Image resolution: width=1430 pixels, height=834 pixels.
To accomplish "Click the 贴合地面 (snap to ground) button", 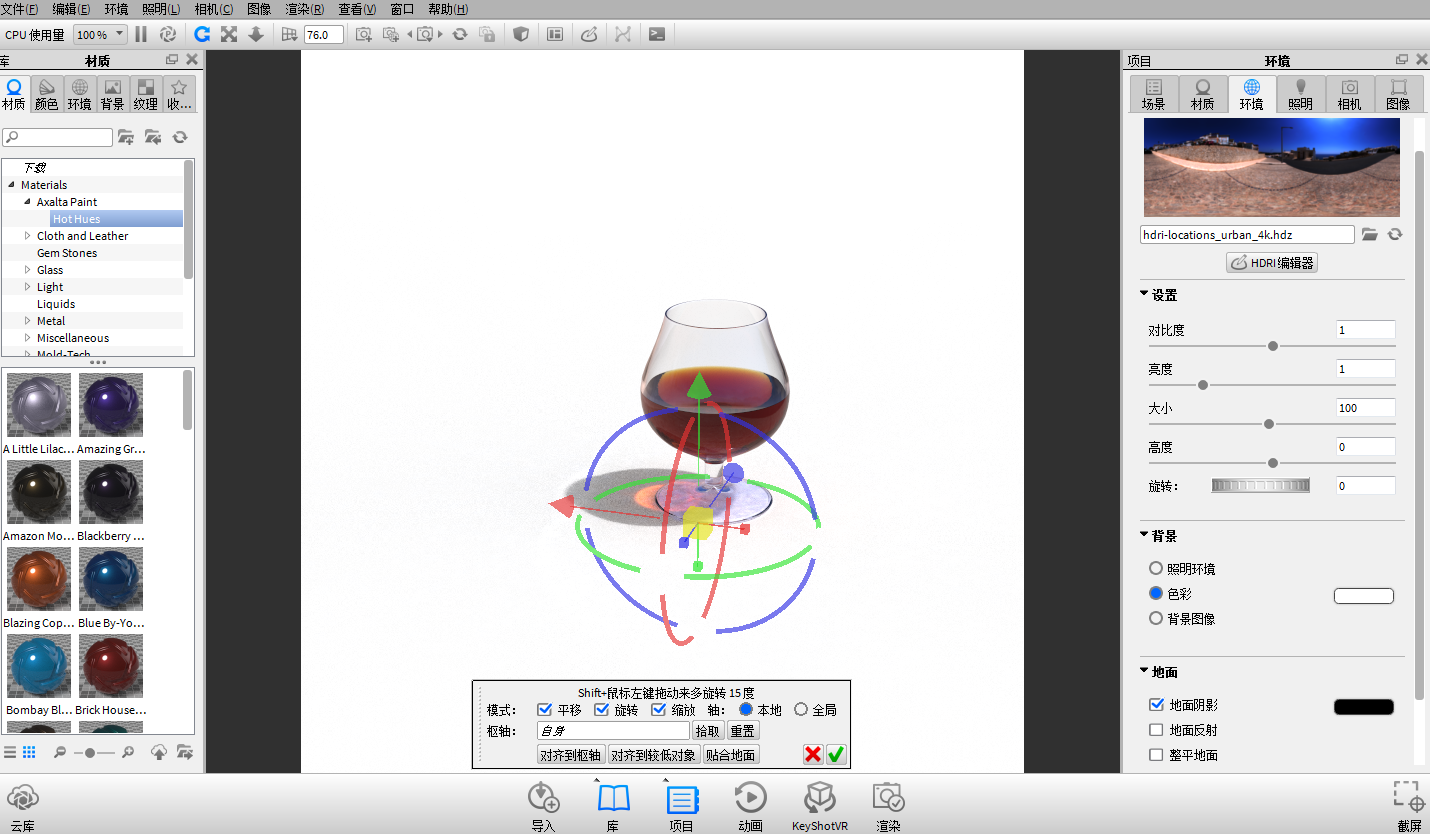I will [x=731, y=755].
